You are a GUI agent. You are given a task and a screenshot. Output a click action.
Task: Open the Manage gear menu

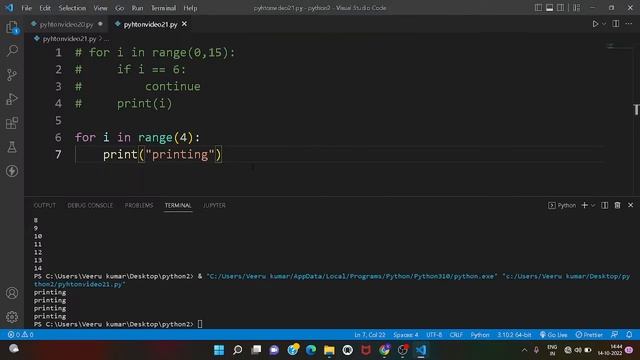[x=12, y=317]
